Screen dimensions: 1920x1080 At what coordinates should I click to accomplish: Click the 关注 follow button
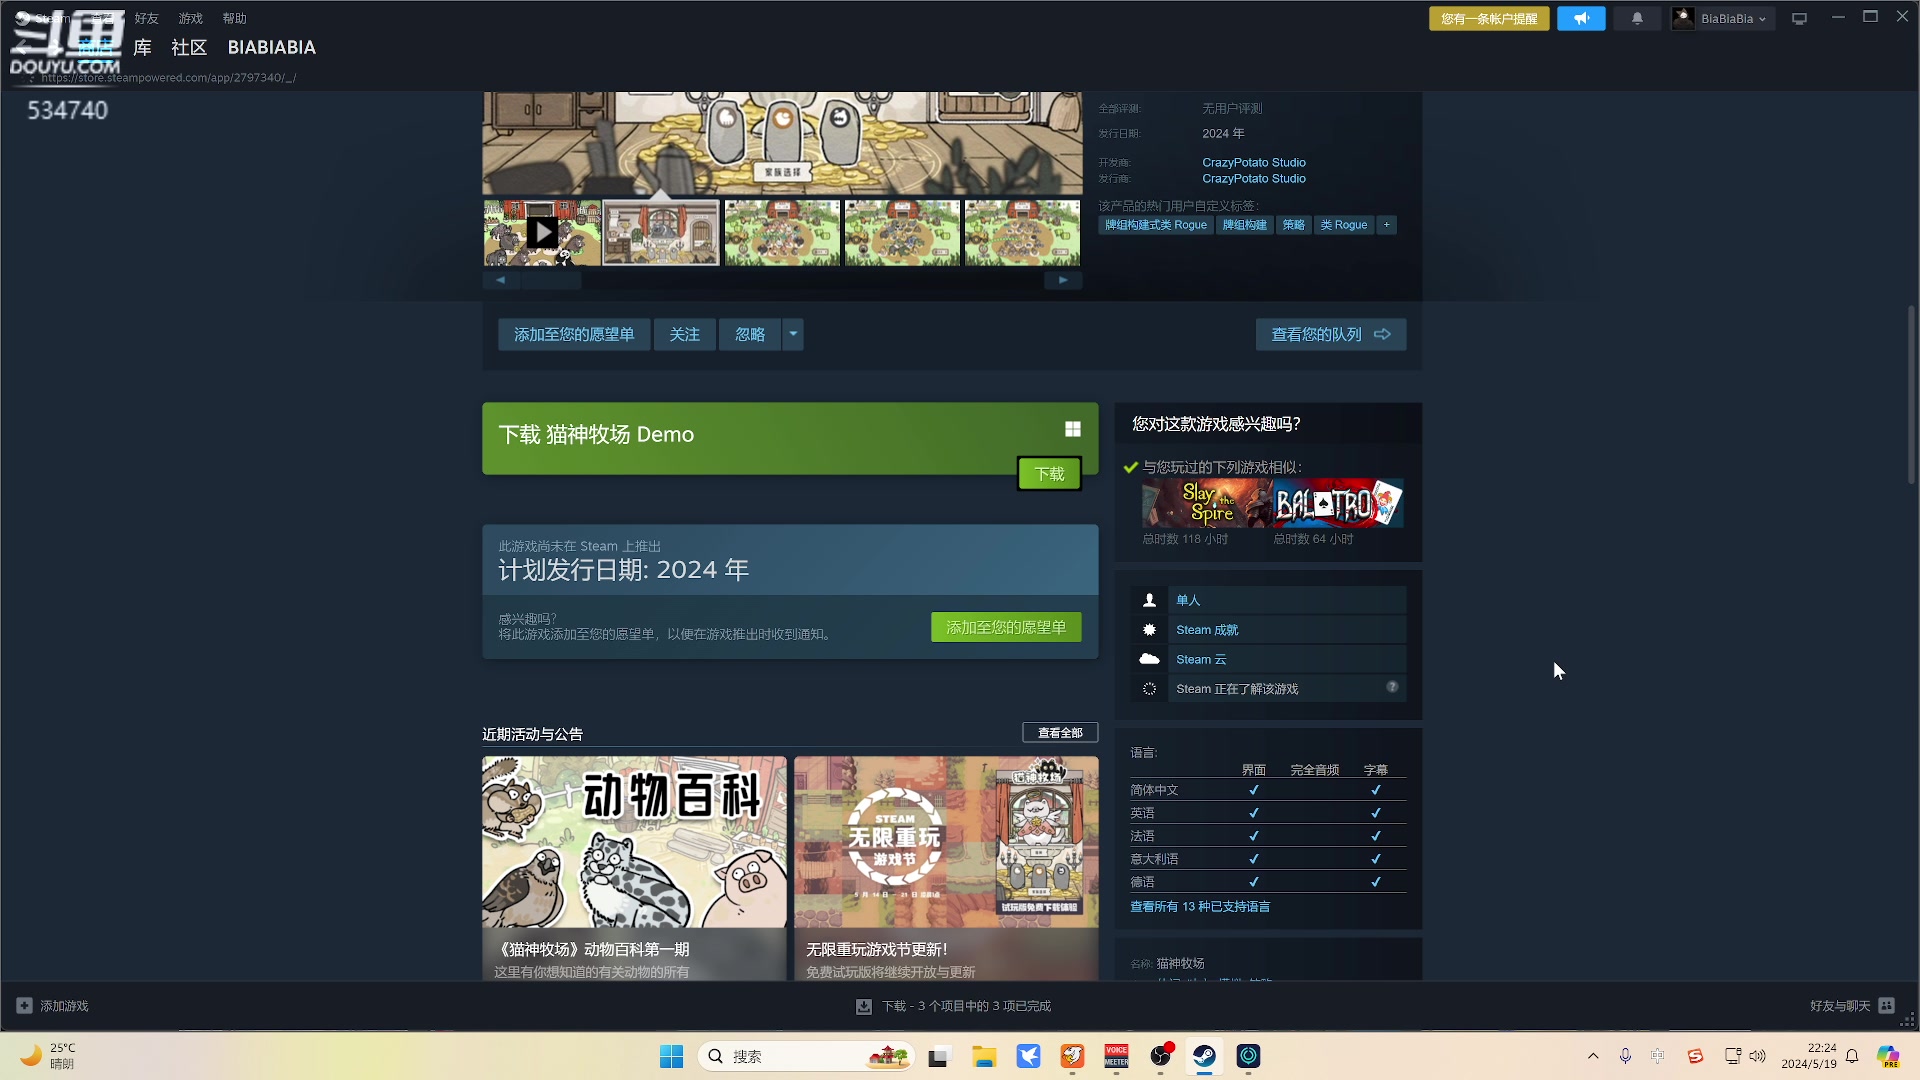click(685, 334)
